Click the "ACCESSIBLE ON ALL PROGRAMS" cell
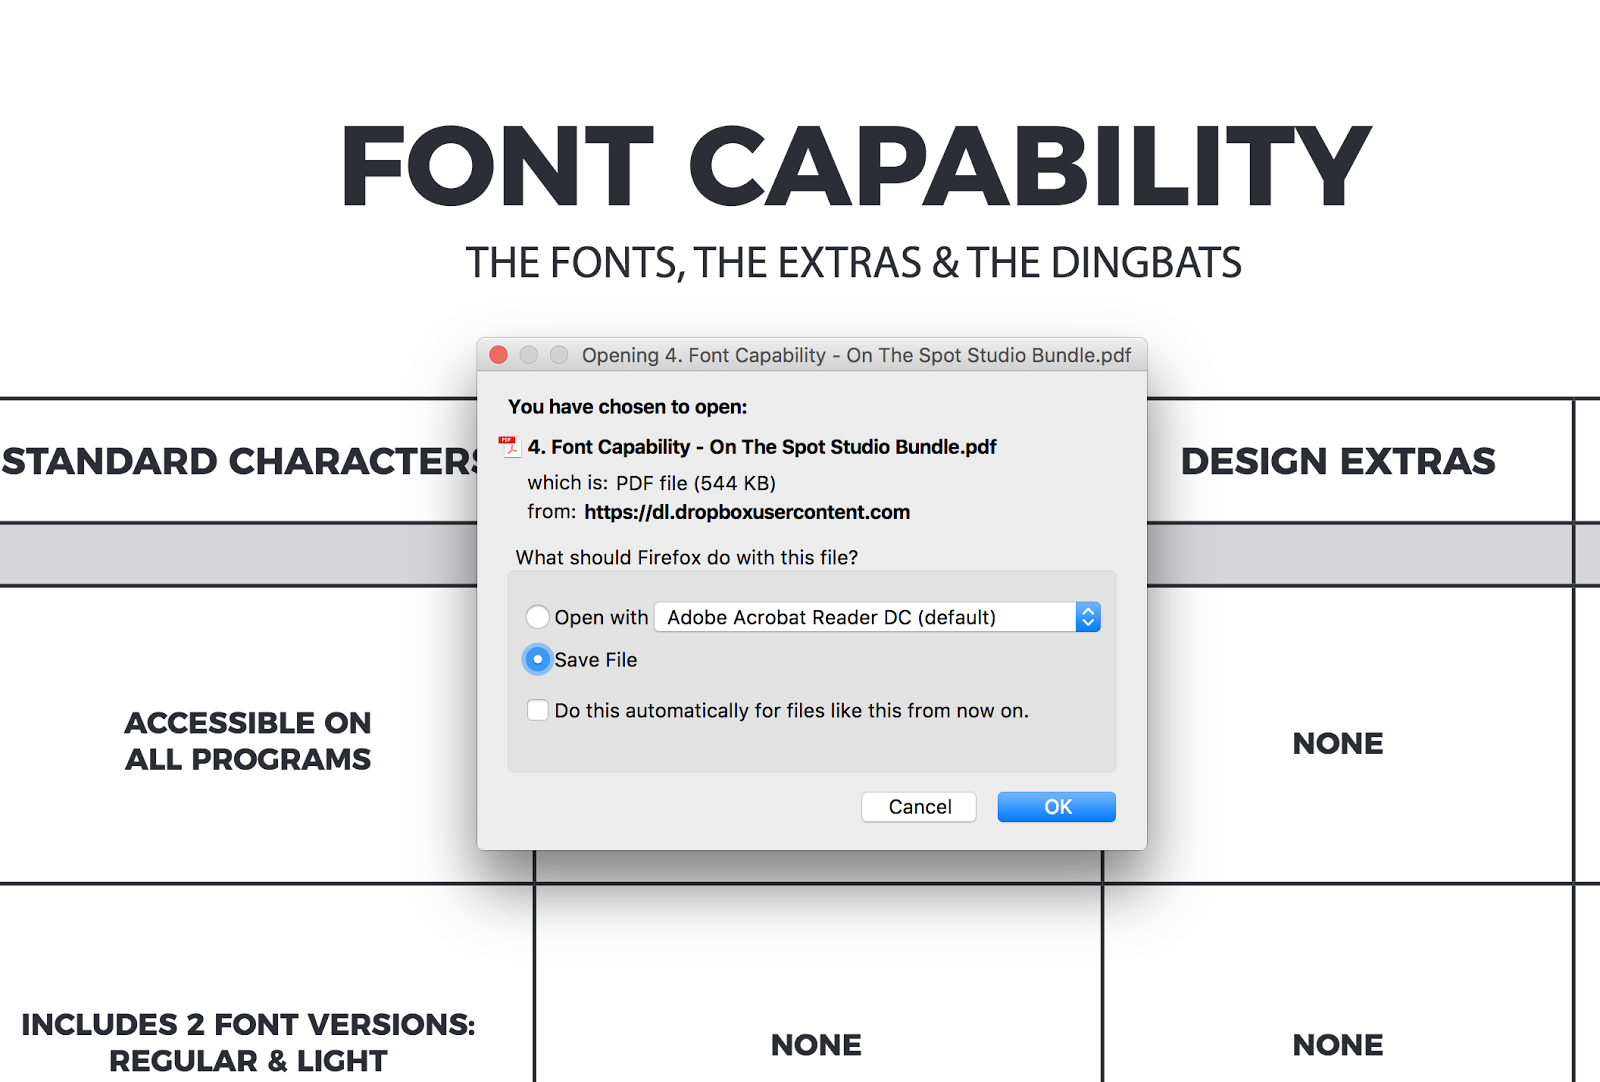 [x=248, y=740]
